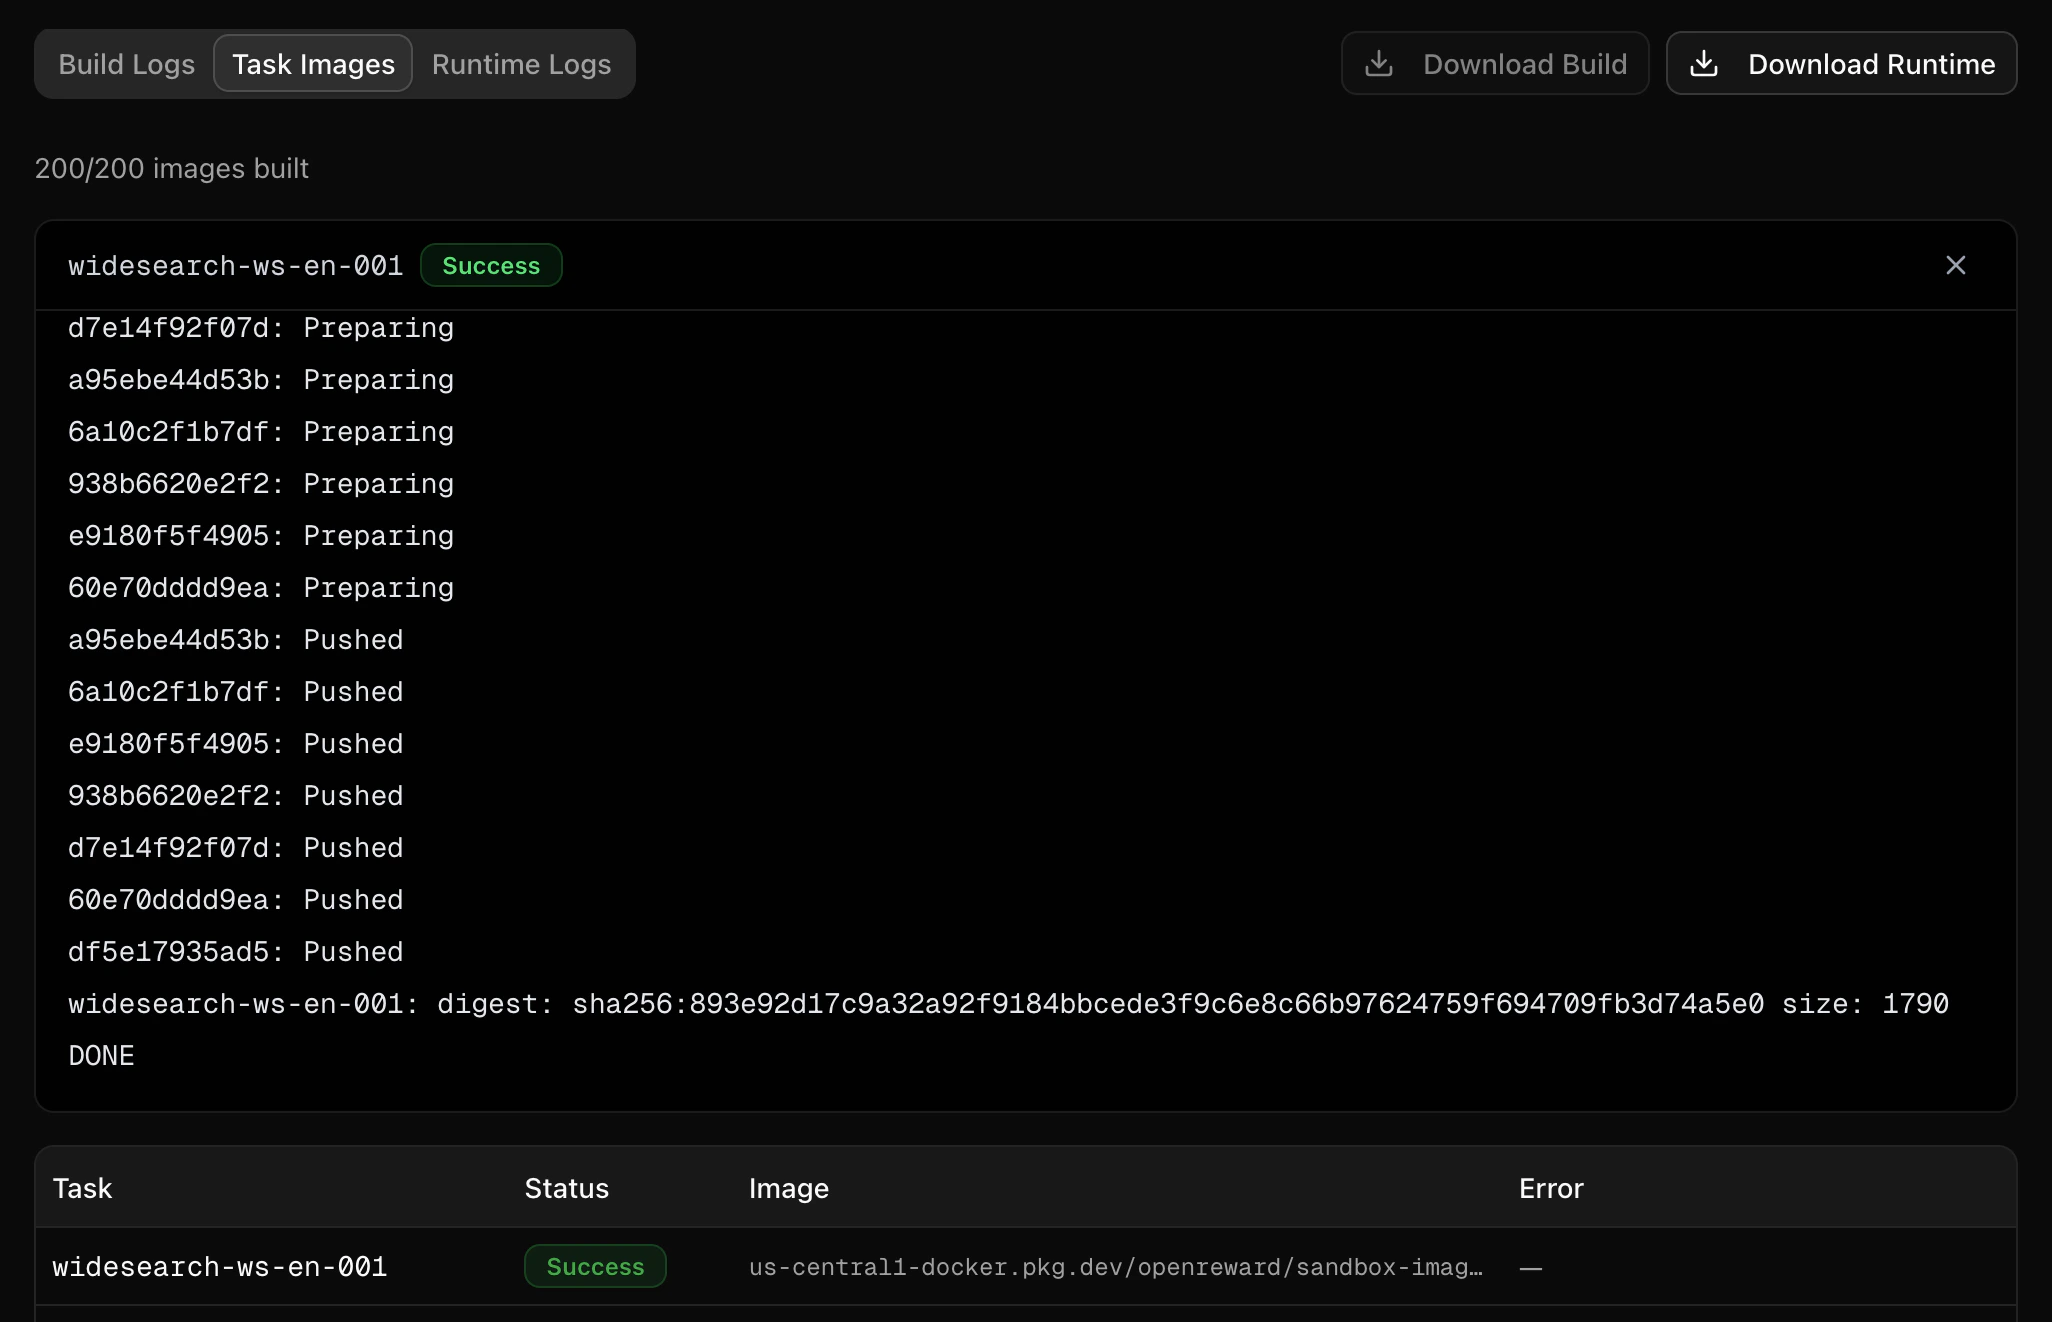2052x1322 pixels.
Task: Click the 200/200 images built counter
Action: point(171,168)
